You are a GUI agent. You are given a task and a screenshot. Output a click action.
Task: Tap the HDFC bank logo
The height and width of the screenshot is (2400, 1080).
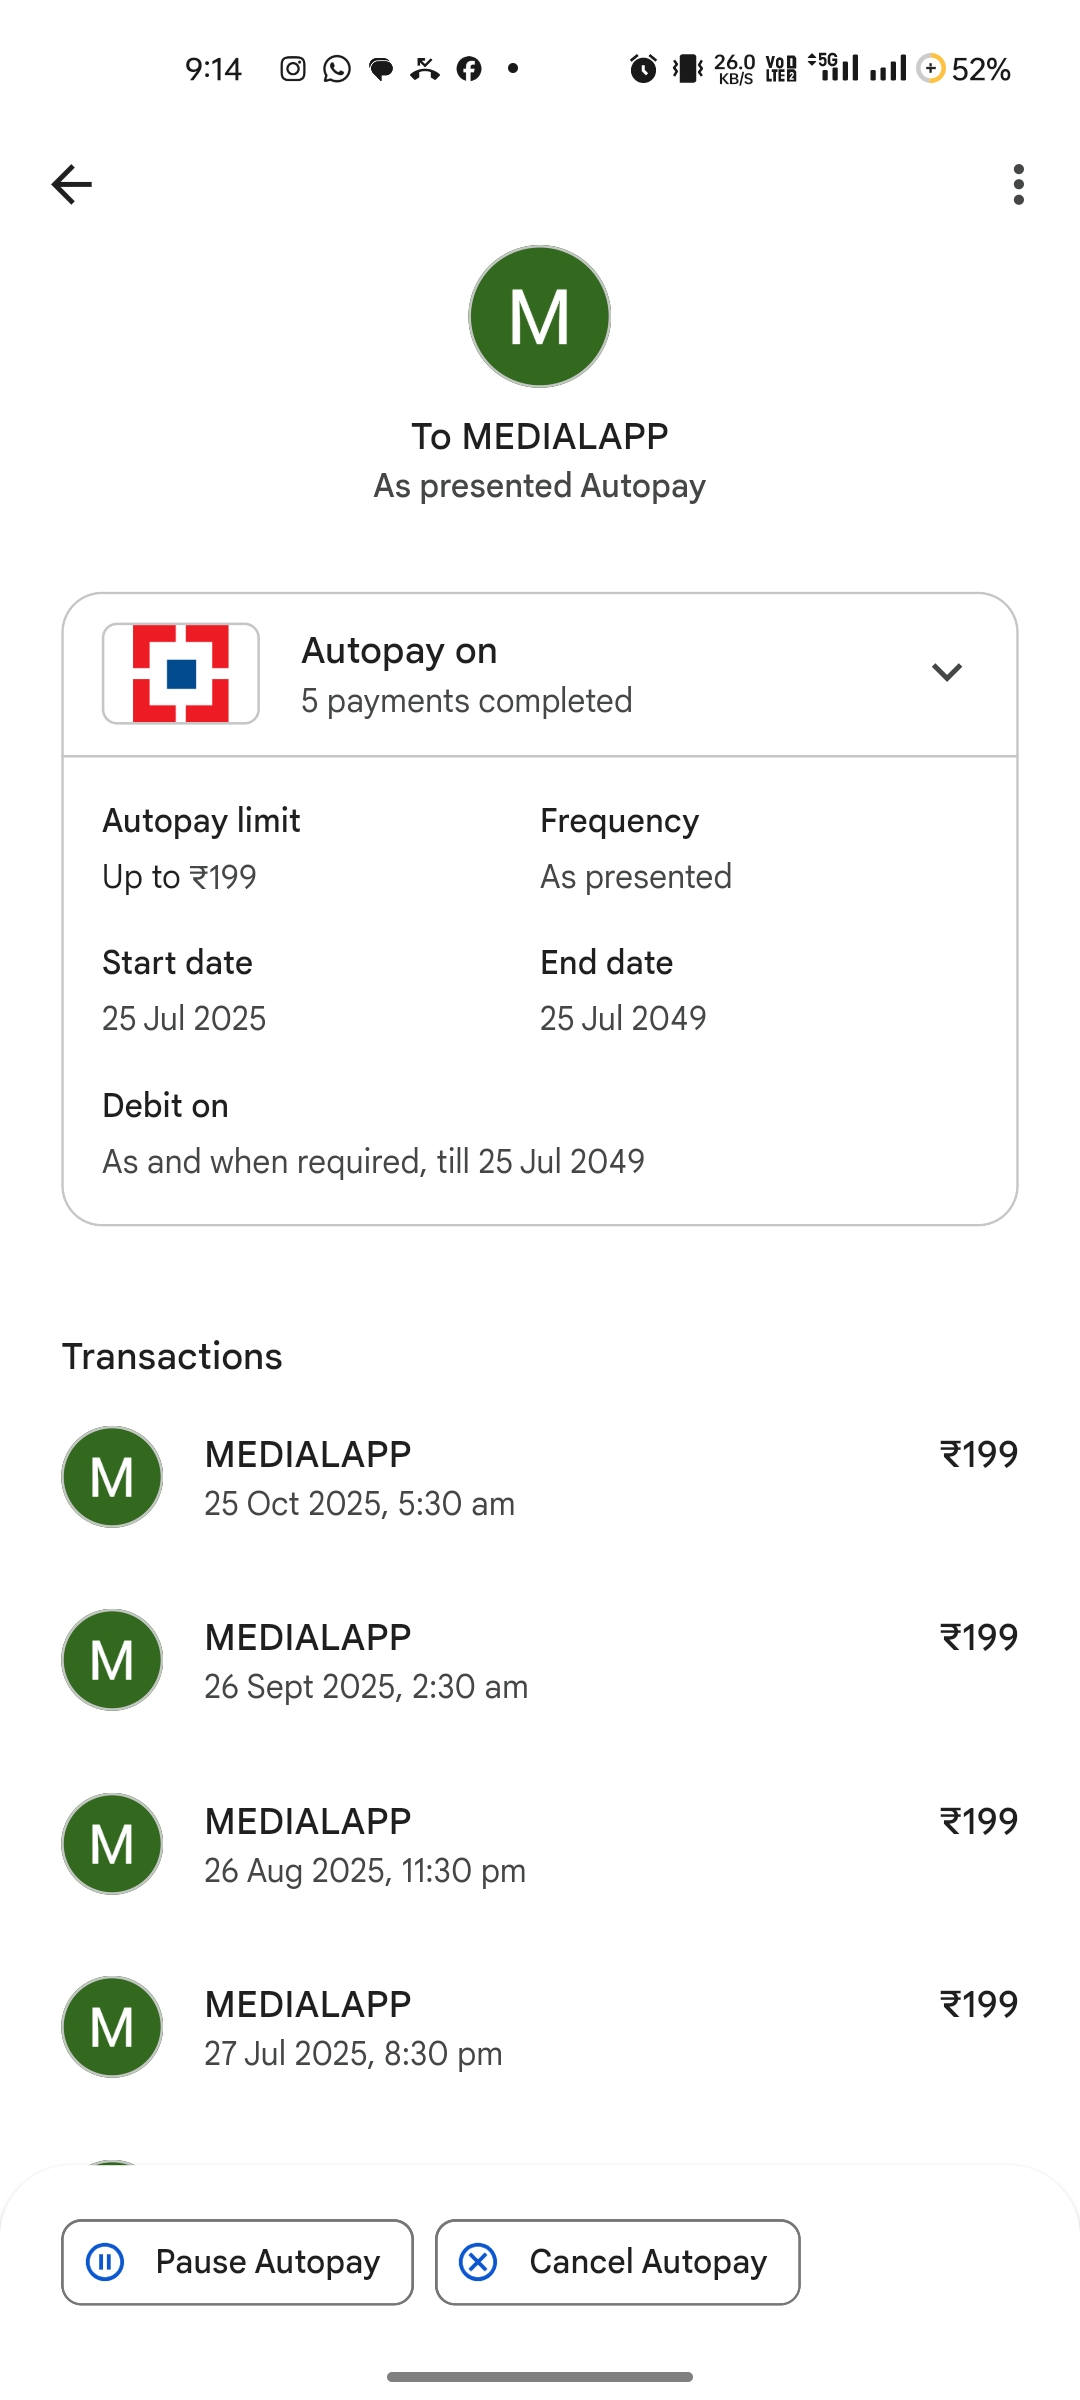pyautogui.click(x=181, y=673)
